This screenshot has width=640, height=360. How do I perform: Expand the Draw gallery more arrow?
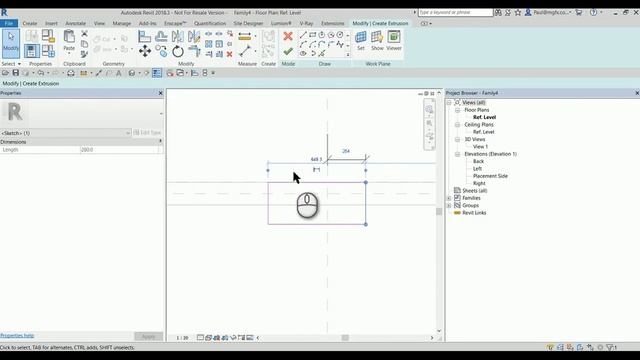(x=348, y=55)
